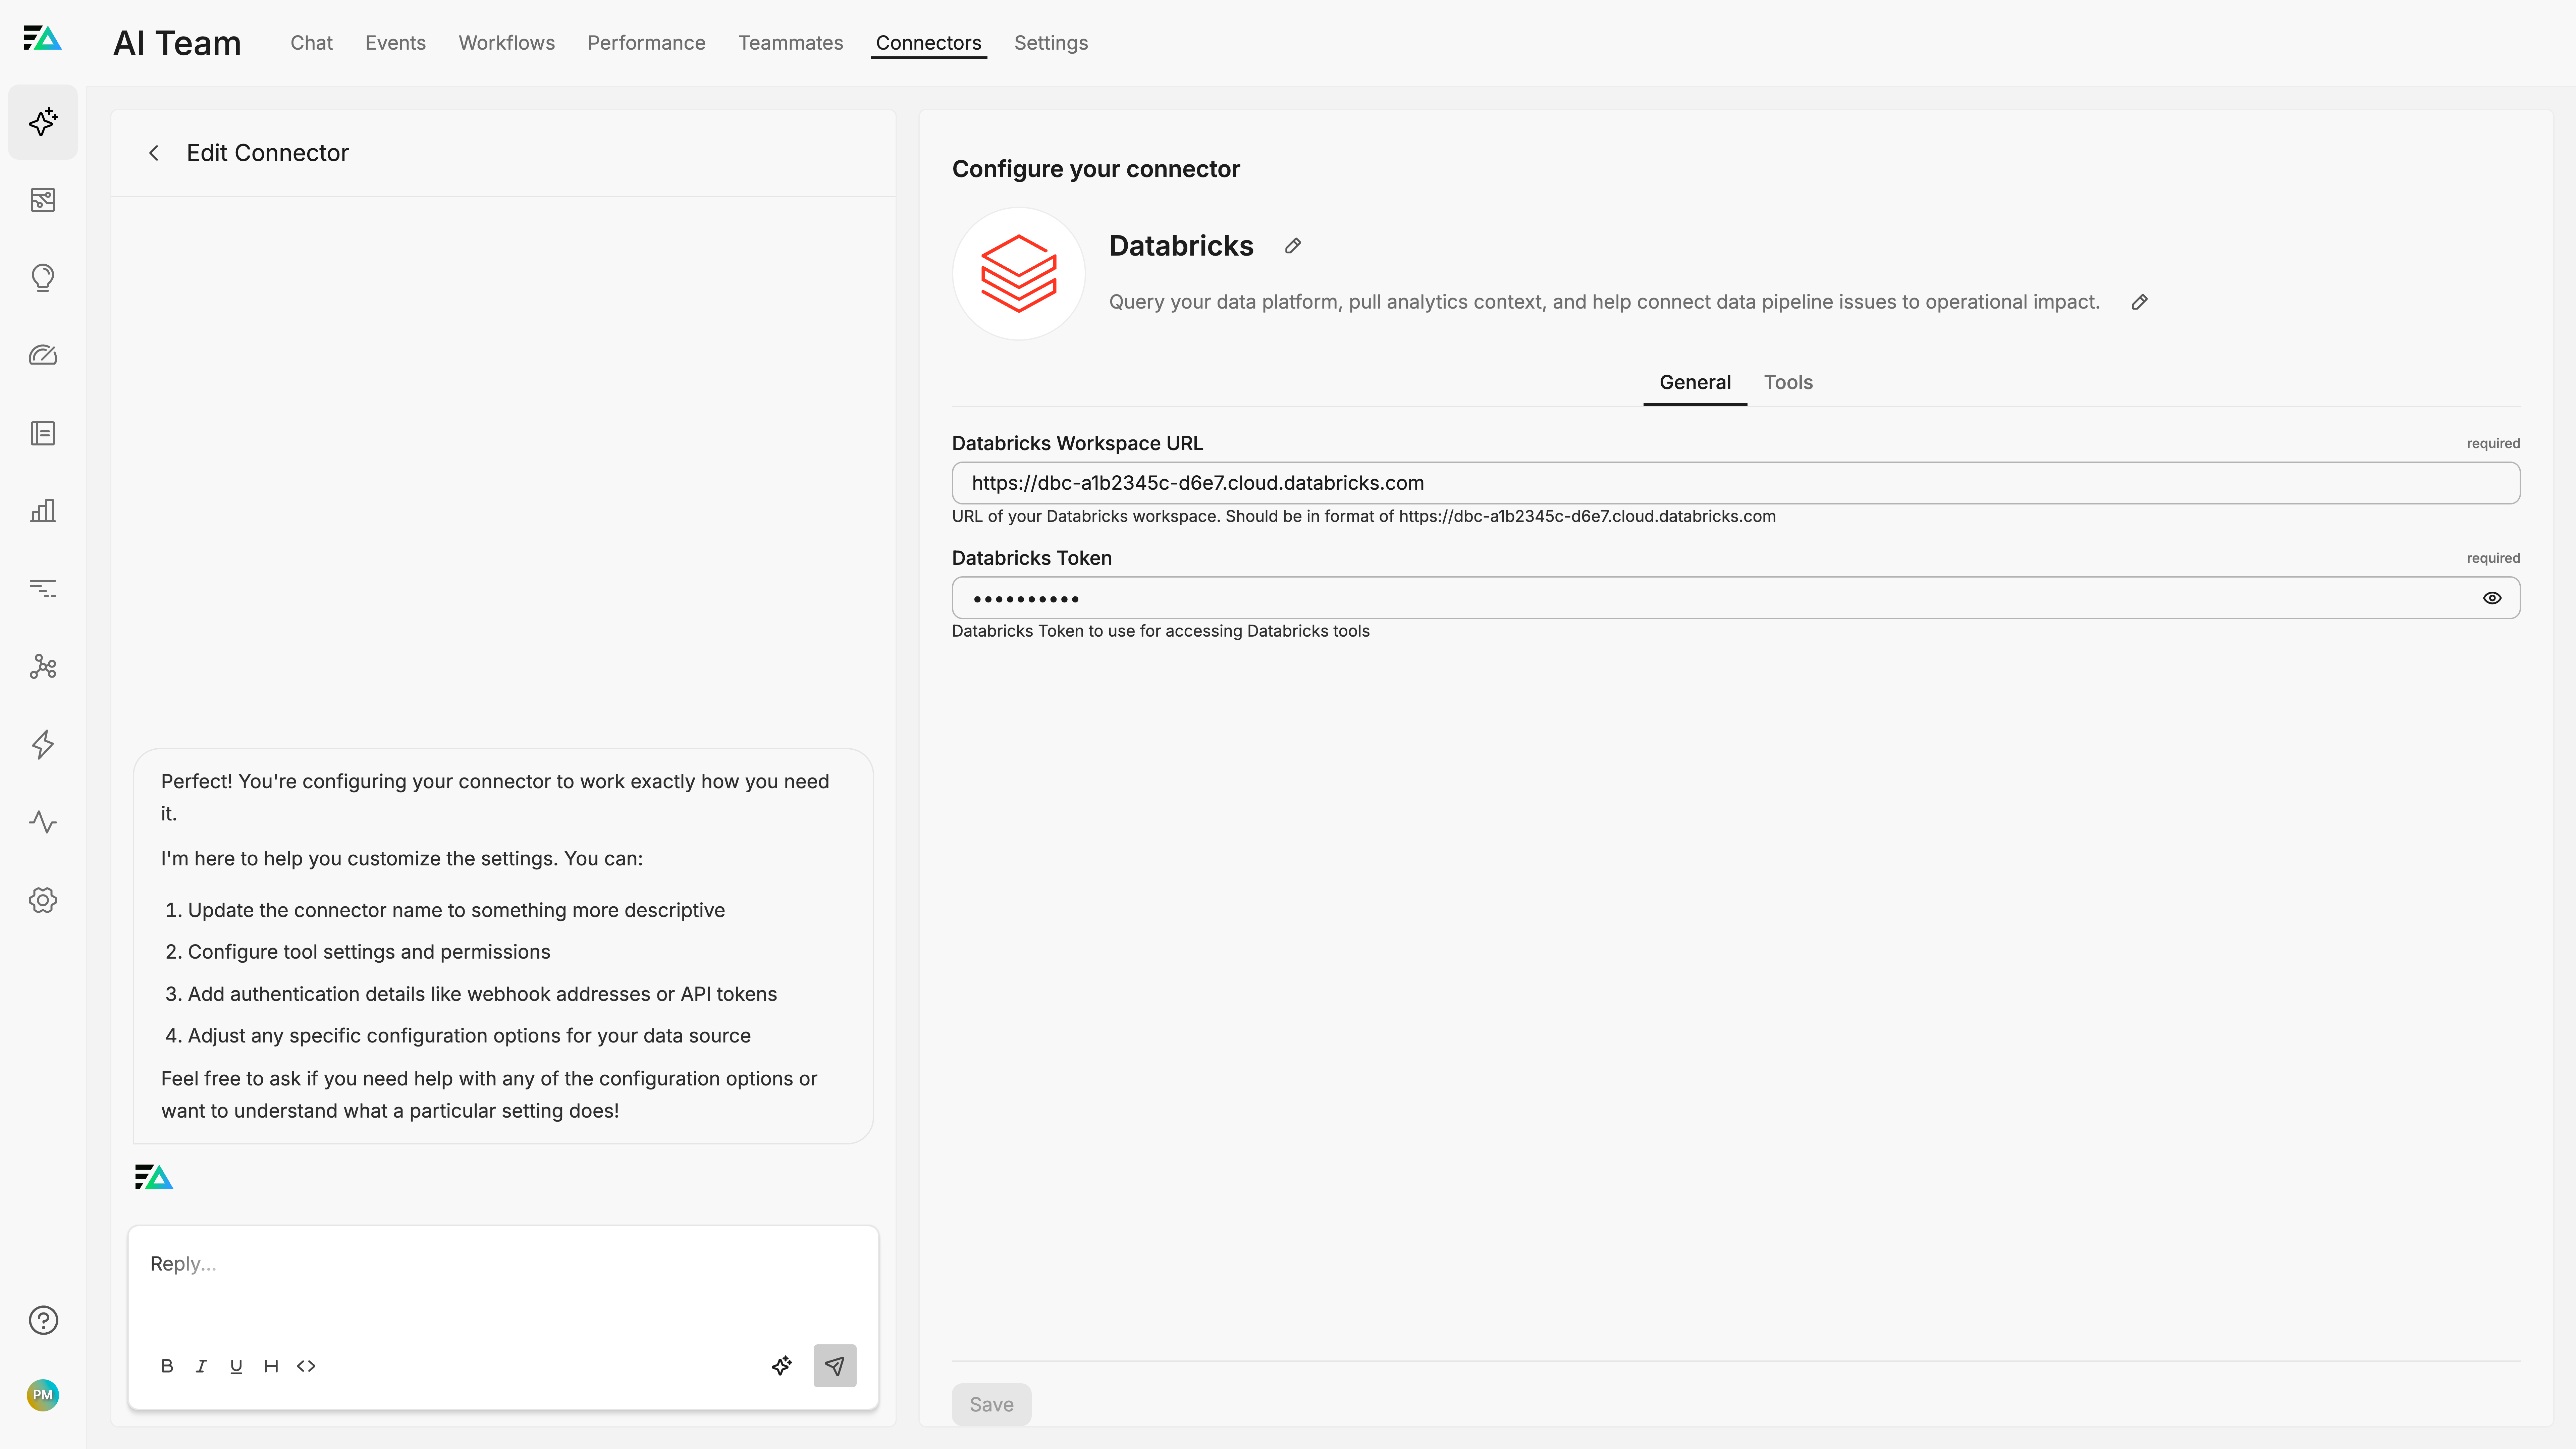Click the AI Team title
The image size is (2576, 1449).
[x=177, y=43]
